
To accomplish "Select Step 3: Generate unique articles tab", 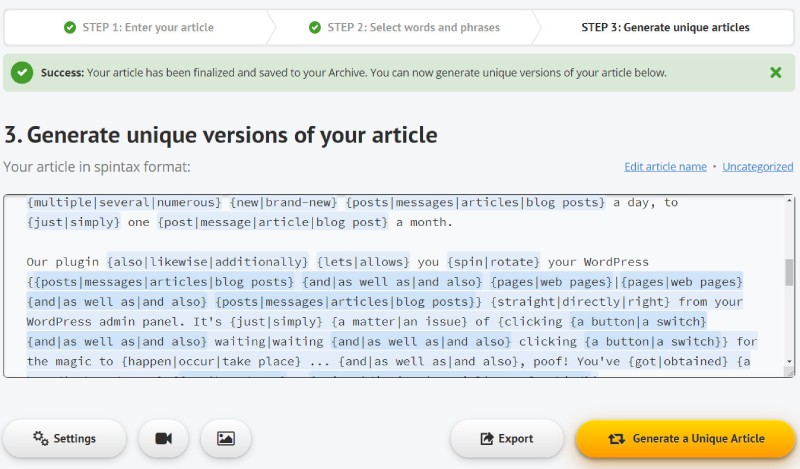I will (x=665, y=27).
